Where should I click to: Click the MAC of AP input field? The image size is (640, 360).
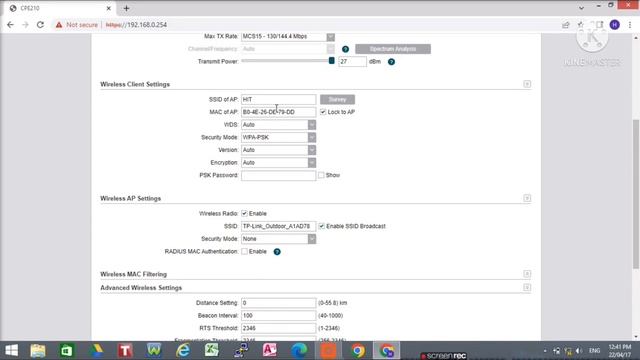(278, 112)
